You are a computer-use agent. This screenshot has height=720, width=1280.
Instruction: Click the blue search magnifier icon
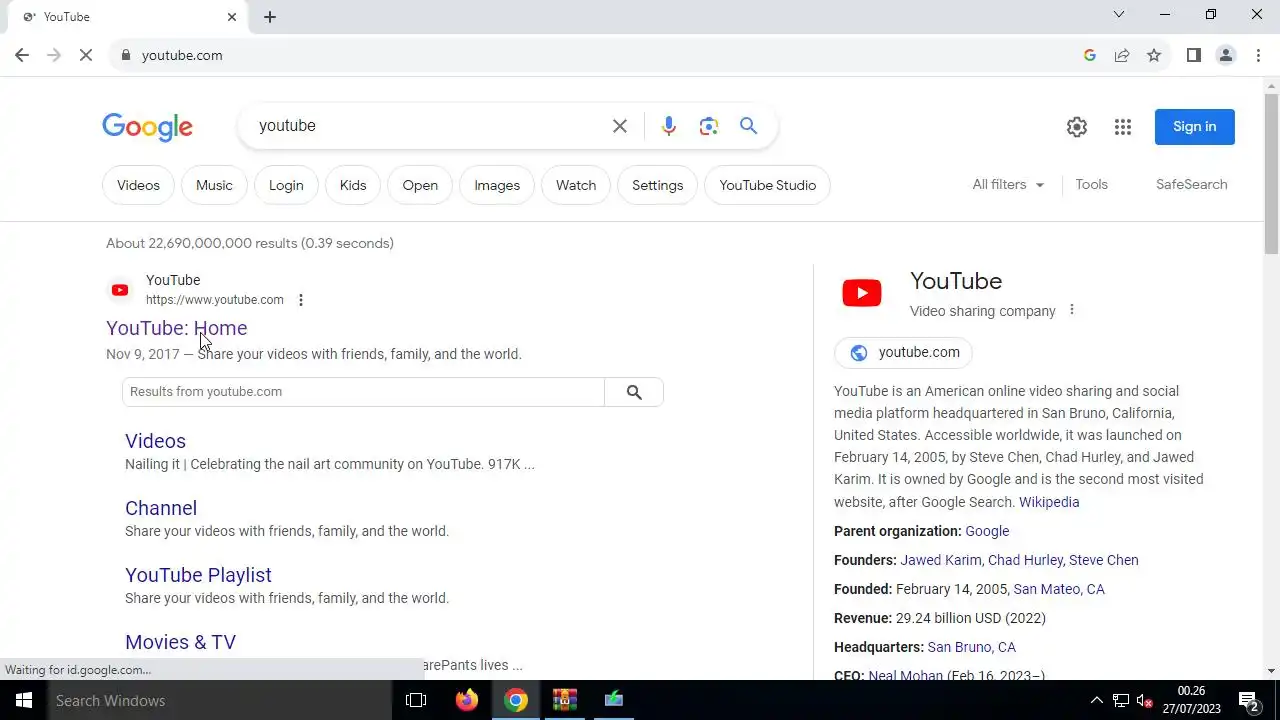749,126
